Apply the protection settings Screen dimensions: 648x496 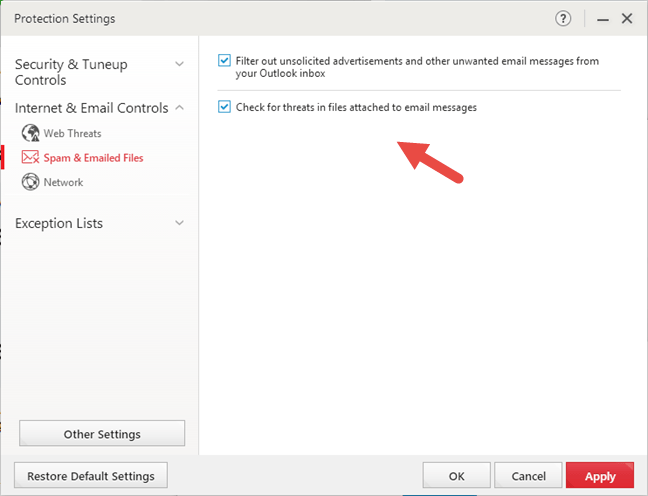tap(600, 476)
